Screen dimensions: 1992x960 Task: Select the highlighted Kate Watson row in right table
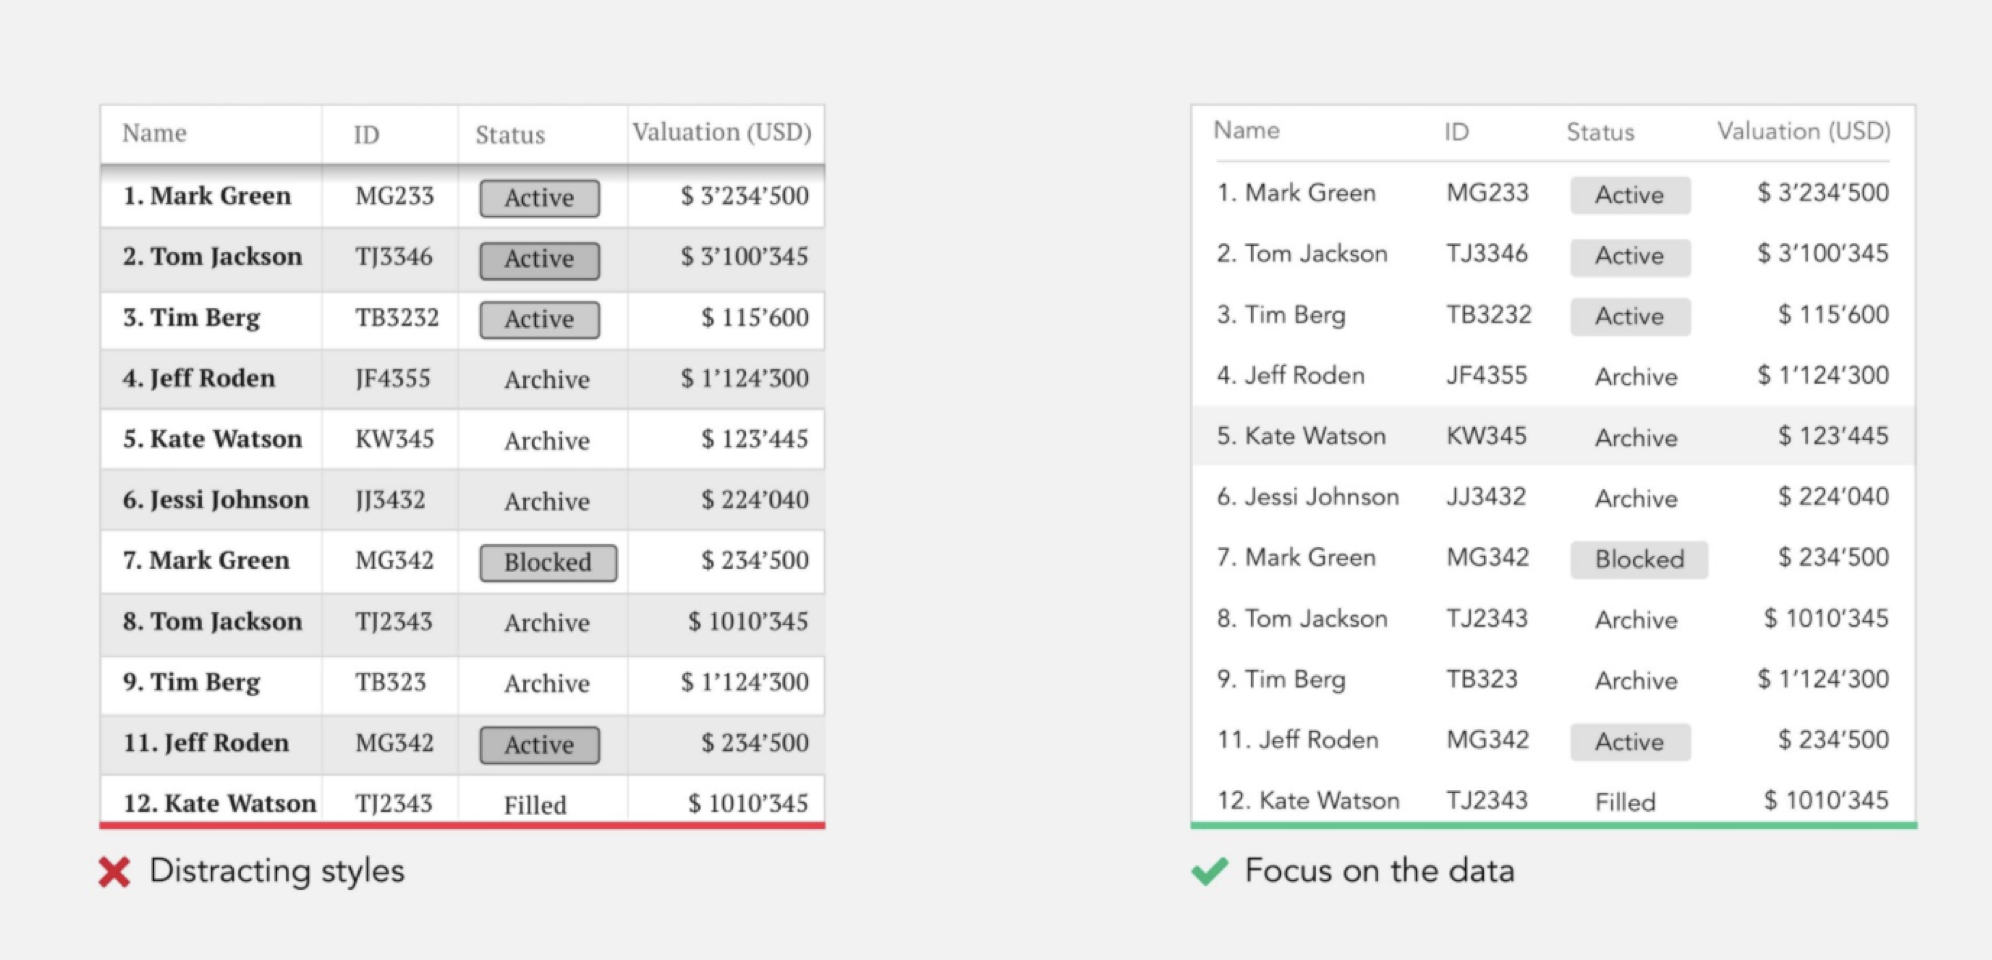[1553, 436]
